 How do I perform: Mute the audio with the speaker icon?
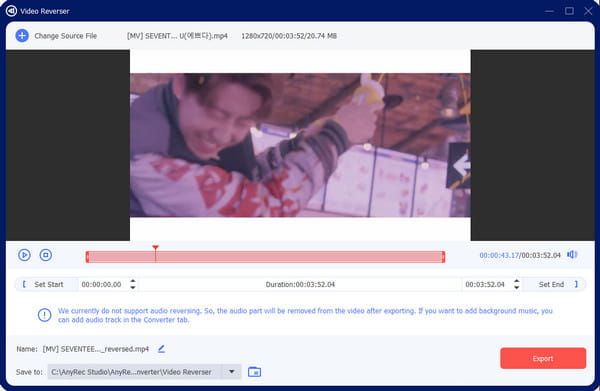[572, 254]
